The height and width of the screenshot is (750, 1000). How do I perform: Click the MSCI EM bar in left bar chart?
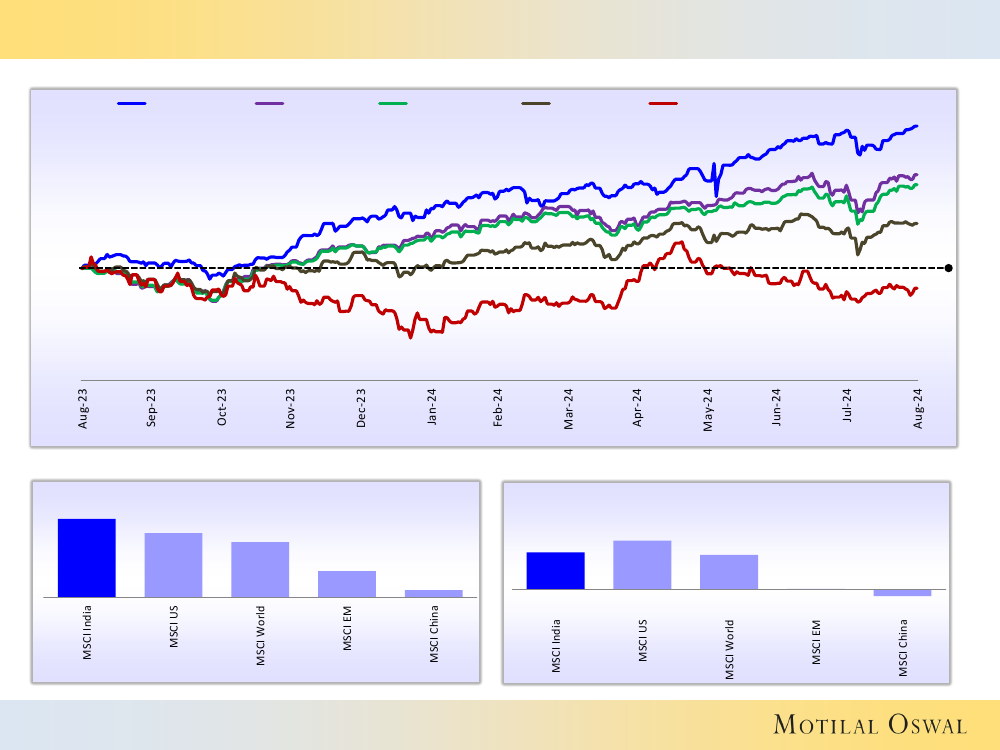[347, 584]
